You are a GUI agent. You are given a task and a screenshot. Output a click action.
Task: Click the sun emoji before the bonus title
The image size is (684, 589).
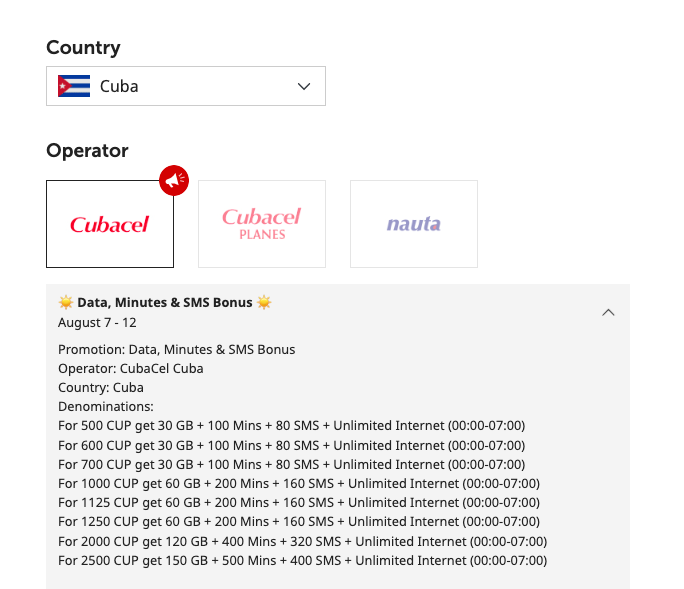coord(66,302)
